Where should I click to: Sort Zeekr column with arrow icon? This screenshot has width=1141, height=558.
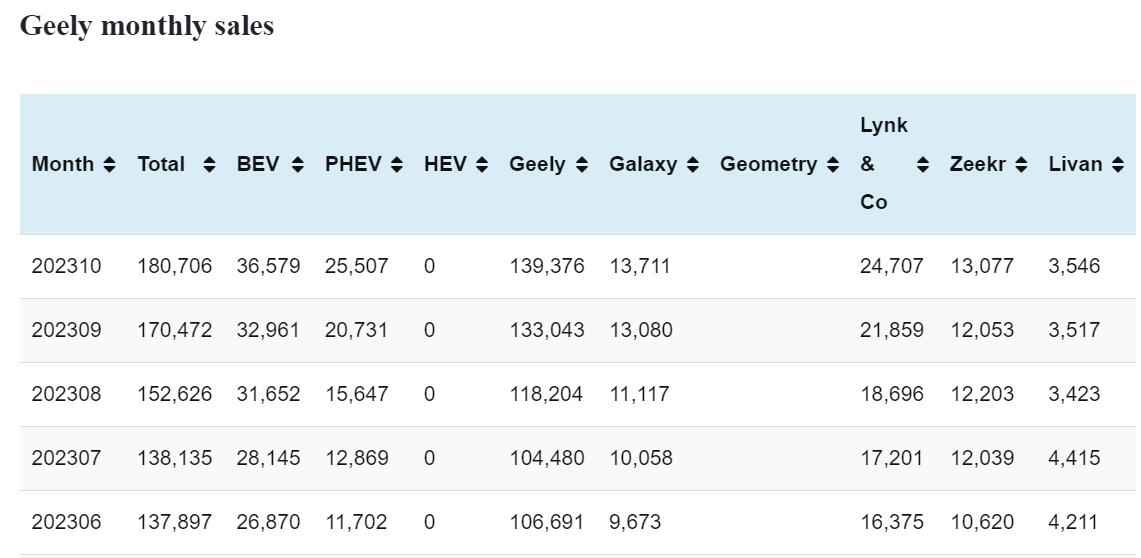click(x=1021, y=164)
